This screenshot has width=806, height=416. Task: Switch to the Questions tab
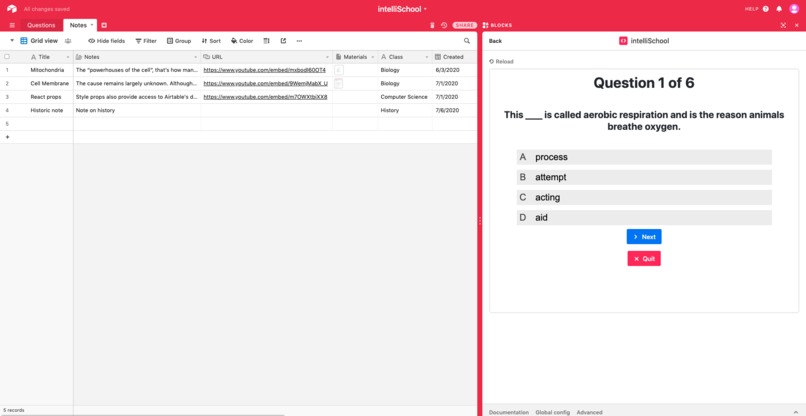click(41, 25)
